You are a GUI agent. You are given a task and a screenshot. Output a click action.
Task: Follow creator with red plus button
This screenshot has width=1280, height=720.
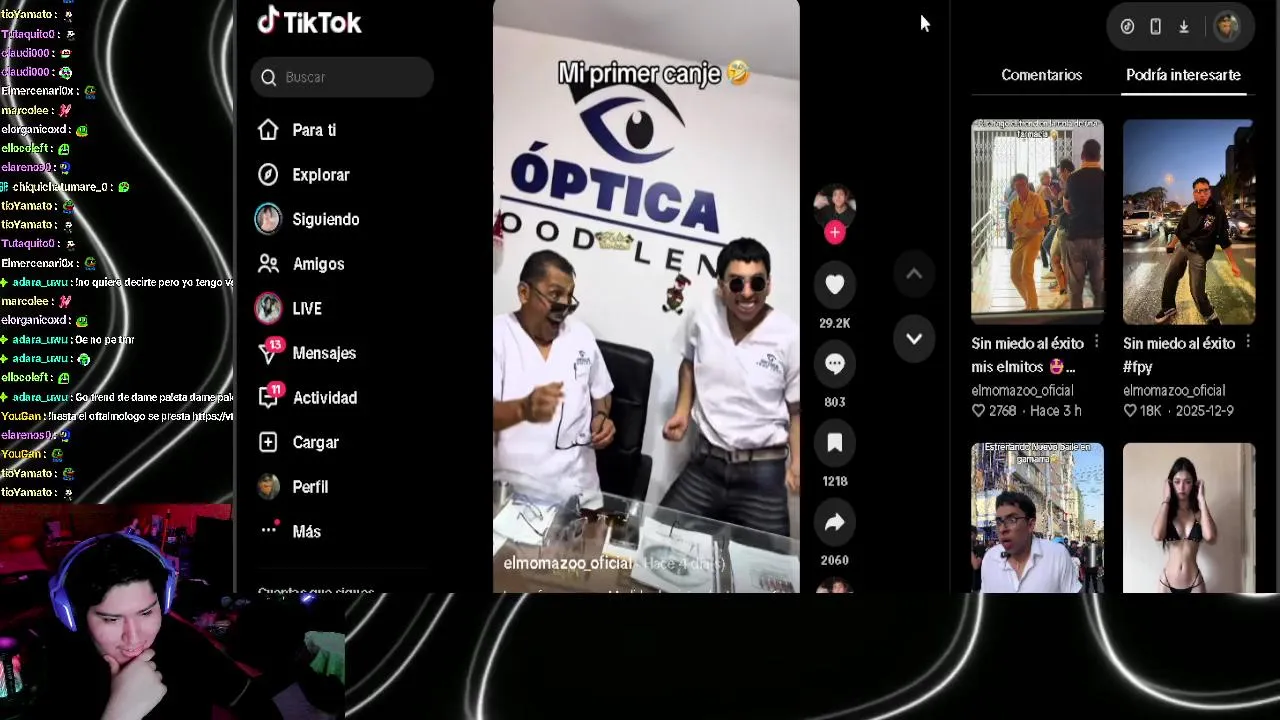click(835, 232)
